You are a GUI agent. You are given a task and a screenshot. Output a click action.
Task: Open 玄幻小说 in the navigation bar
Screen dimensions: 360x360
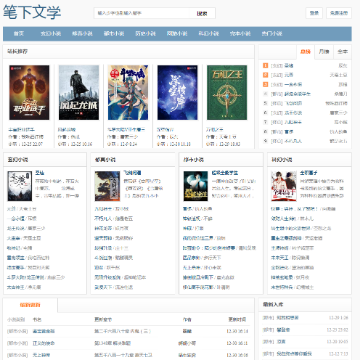(x=50, y=34)
